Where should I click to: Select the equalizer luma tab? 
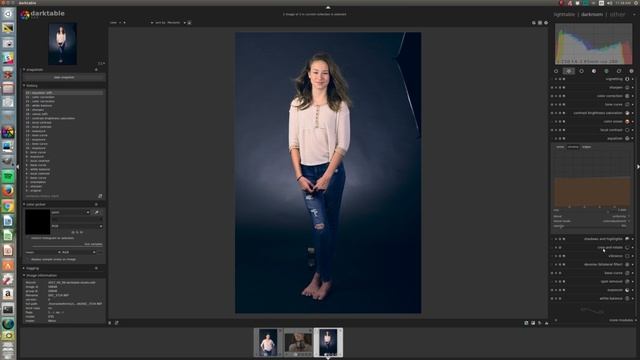(x=560, y=147)
